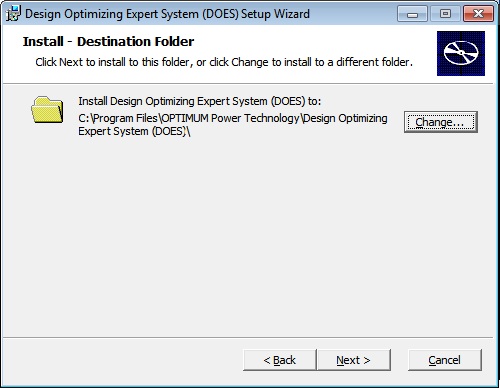Return to previous page with < Back
The width and height of the screenshot is (500, 388).
coord(280,360)
